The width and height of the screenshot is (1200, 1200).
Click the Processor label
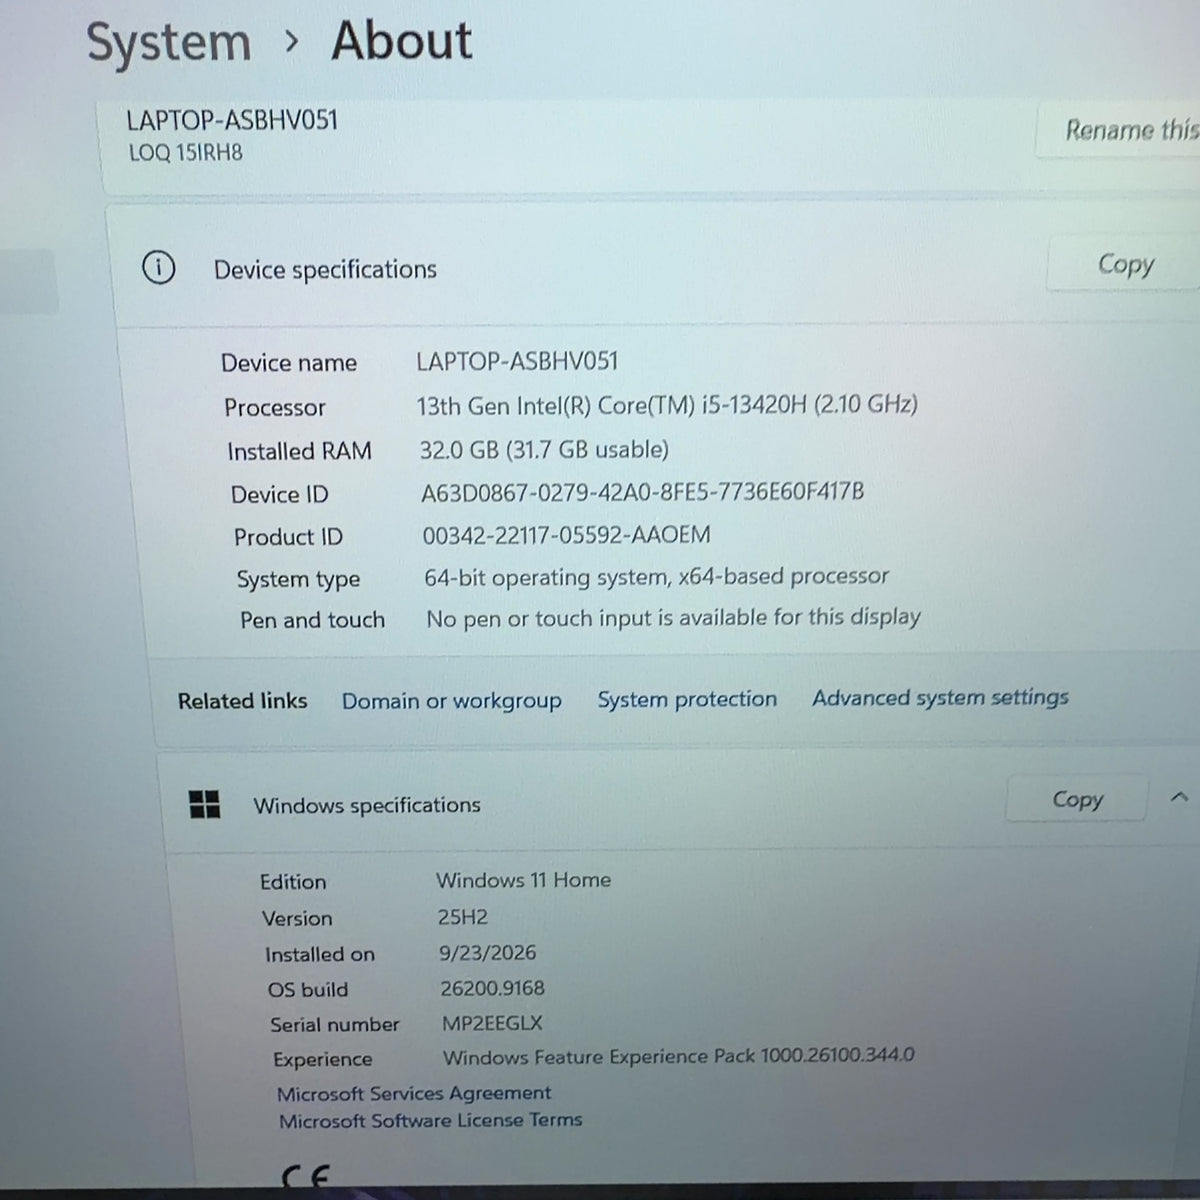point(274,408)
